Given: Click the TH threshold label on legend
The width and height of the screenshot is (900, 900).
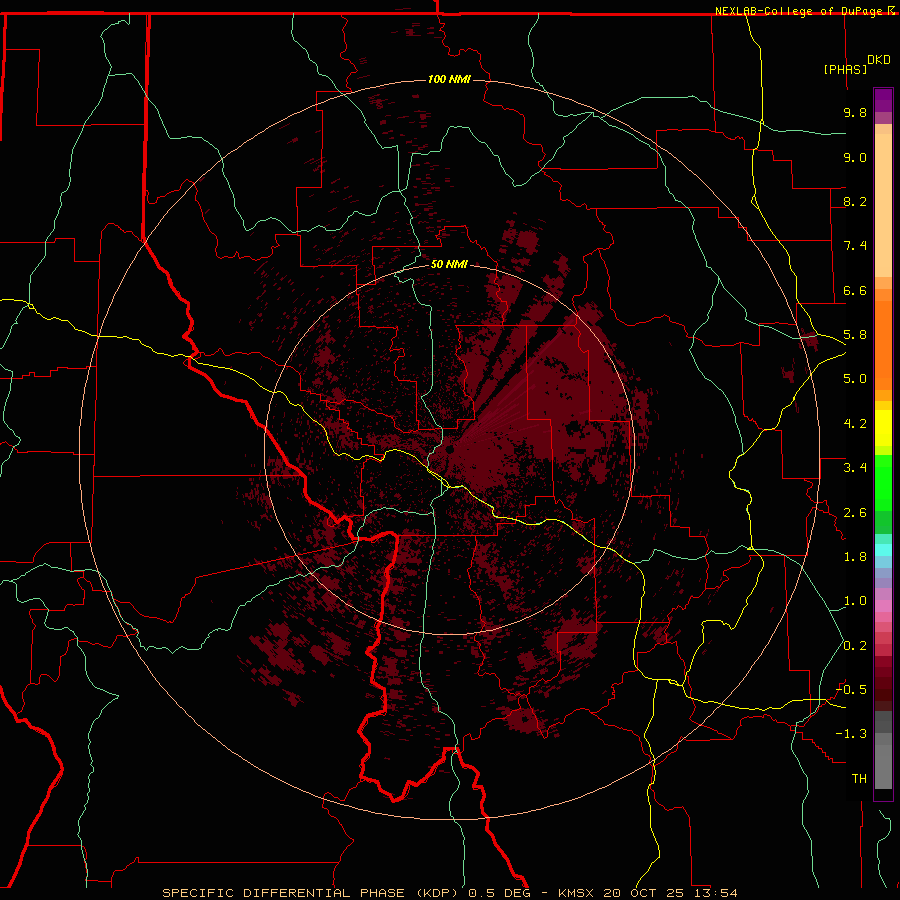Looking at the screenshot, I should (x=859, y=779).
